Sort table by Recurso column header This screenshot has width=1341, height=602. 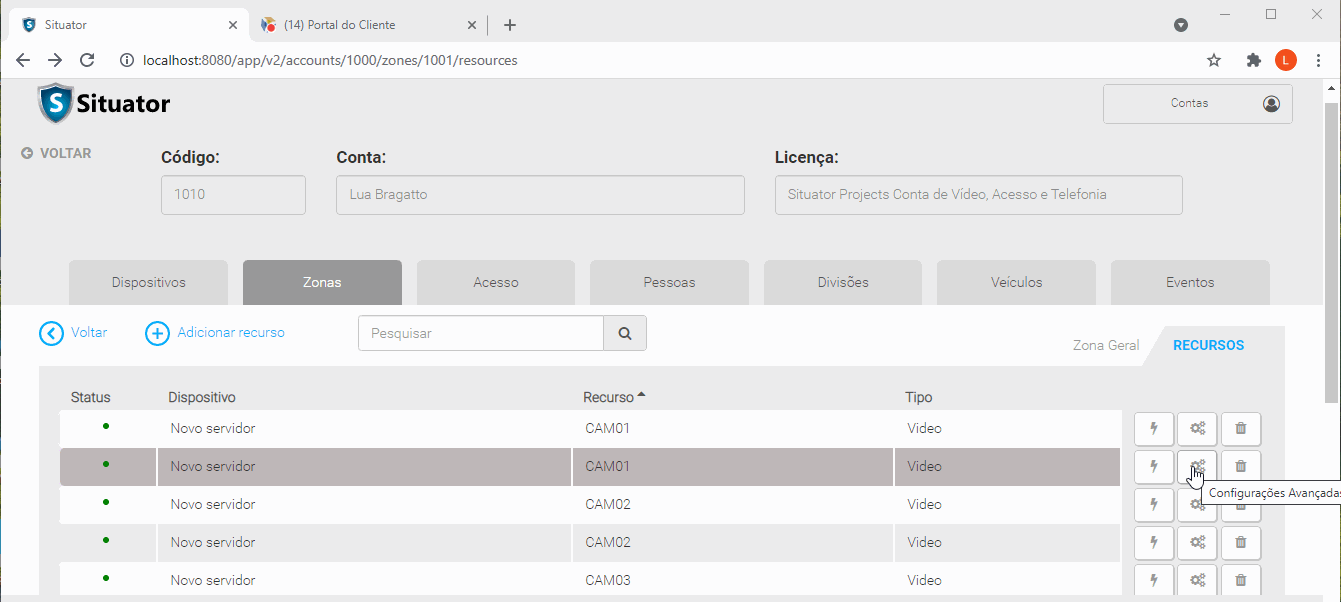click(x=609, y=397)
